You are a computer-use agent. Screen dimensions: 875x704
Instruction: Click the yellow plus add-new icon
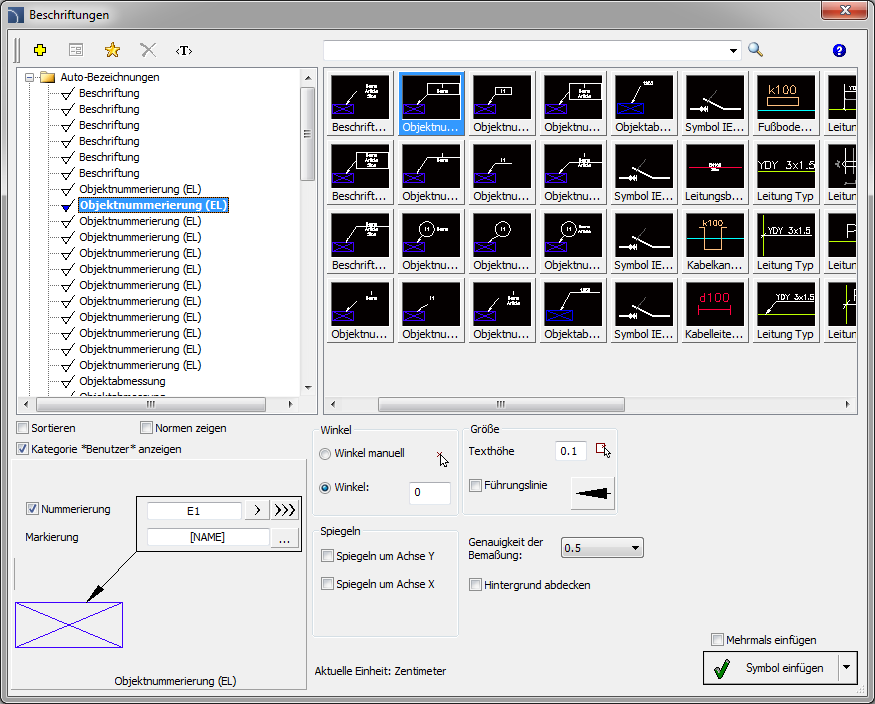pos(40,50)
